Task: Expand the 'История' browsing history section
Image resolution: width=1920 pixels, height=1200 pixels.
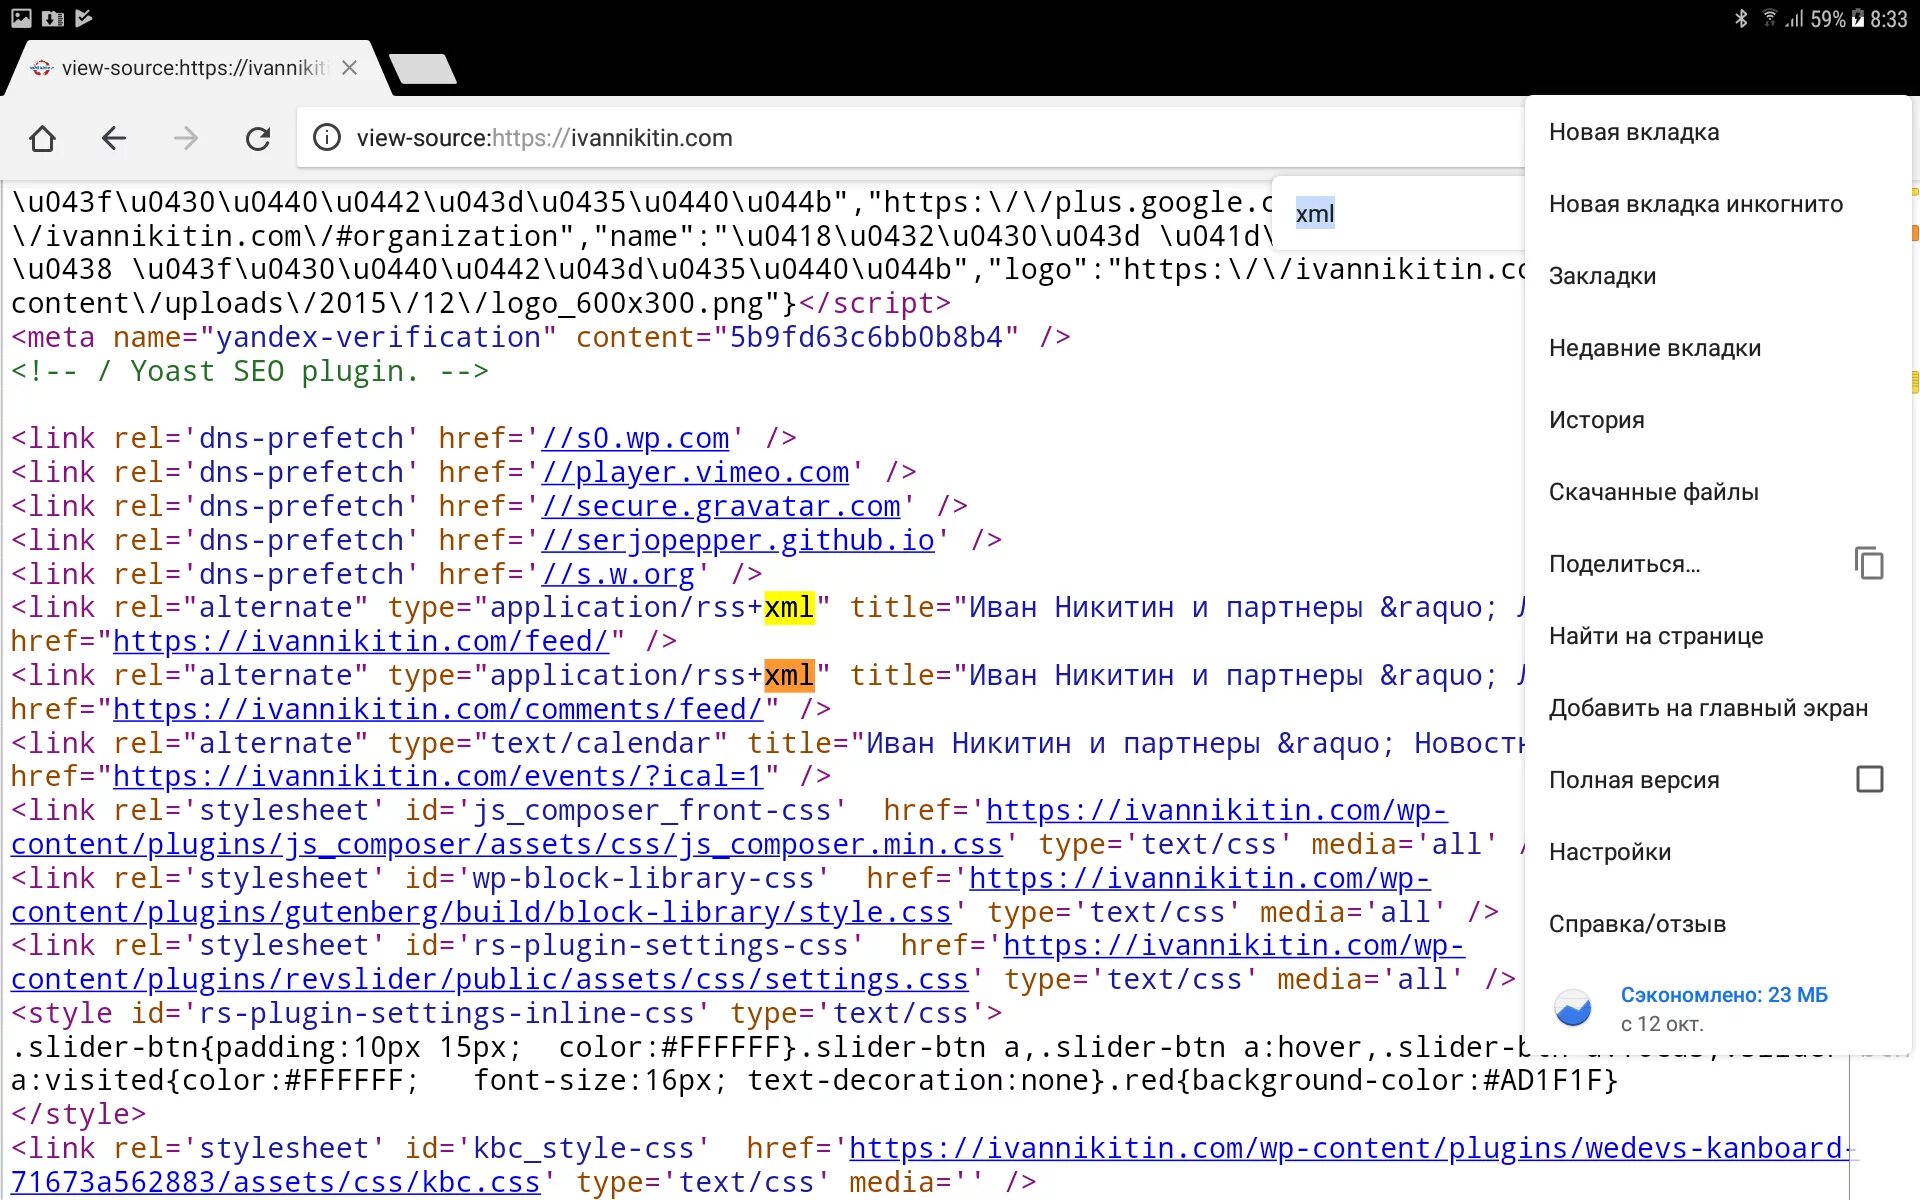Action: click(1597, 419)
